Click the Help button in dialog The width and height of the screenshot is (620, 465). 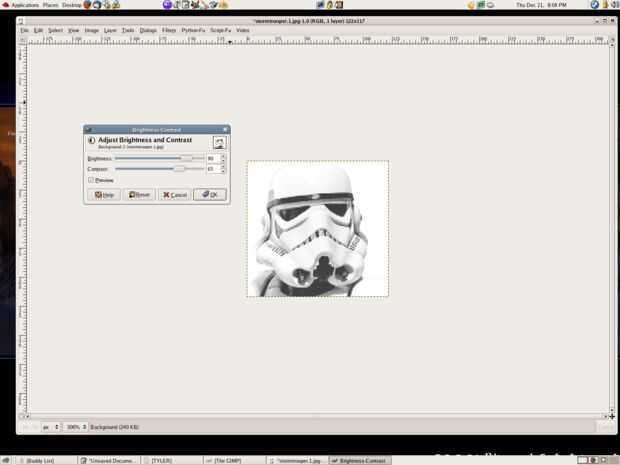click(104, 195)
